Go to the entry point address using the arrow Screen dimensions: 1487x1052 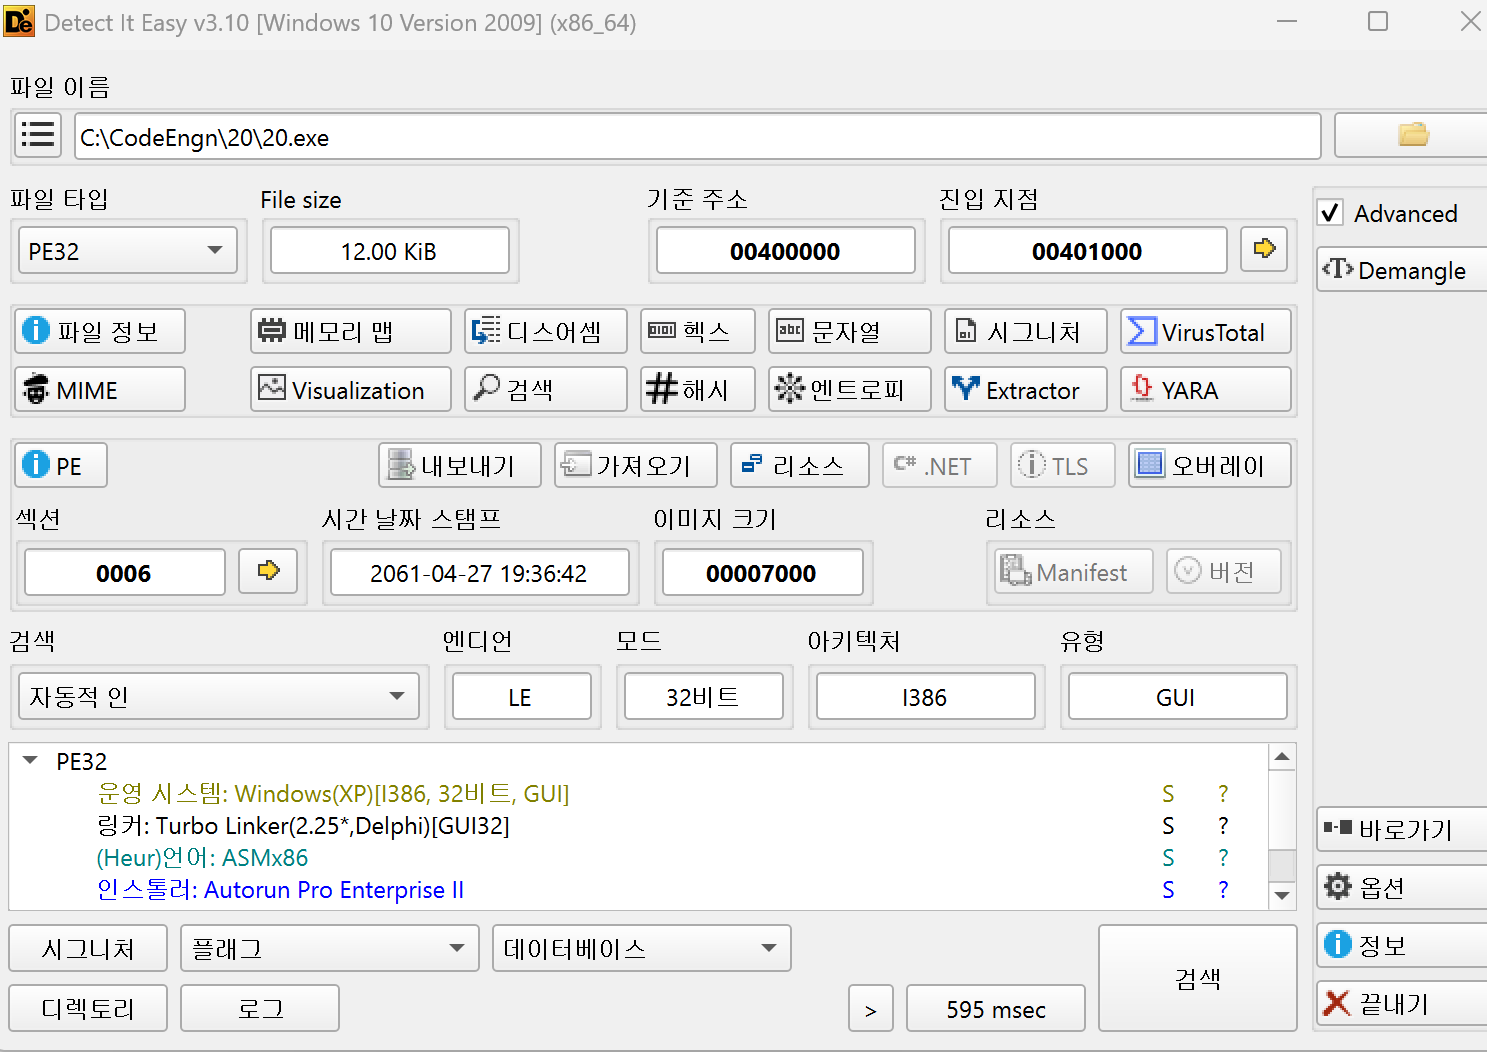[x=1264, y=248]
